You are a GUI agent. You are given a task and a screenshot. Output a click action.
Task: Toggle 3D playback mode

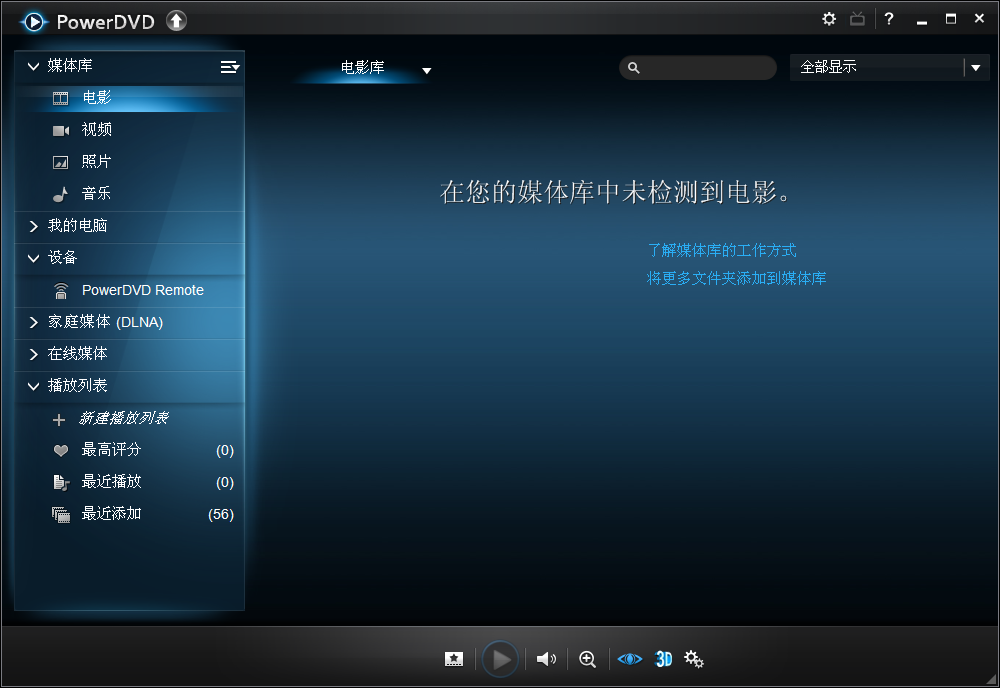pos(663,659)
